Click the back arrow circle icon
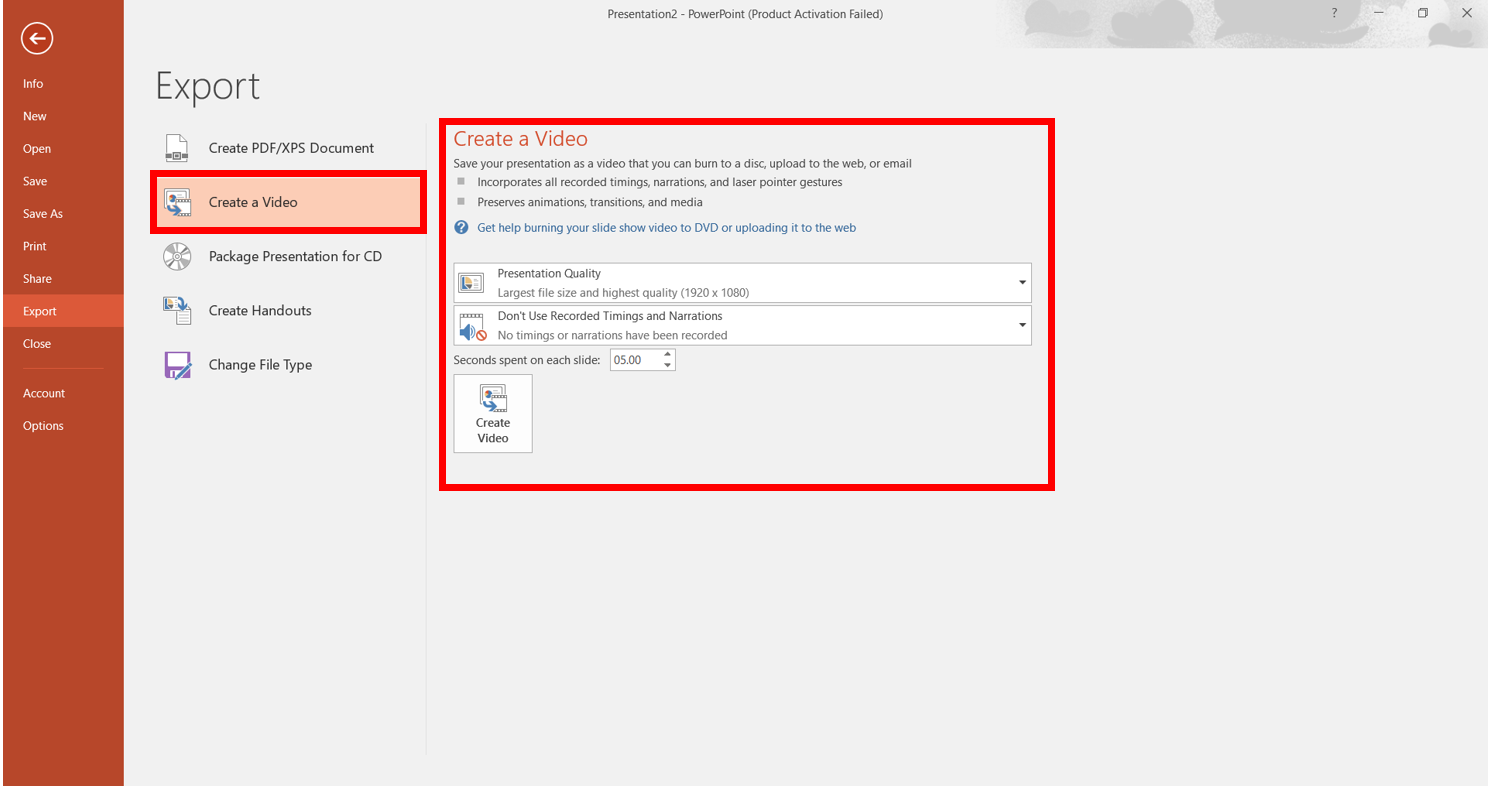Viewport: 1490px width, 786px height. tap(37, 39)
